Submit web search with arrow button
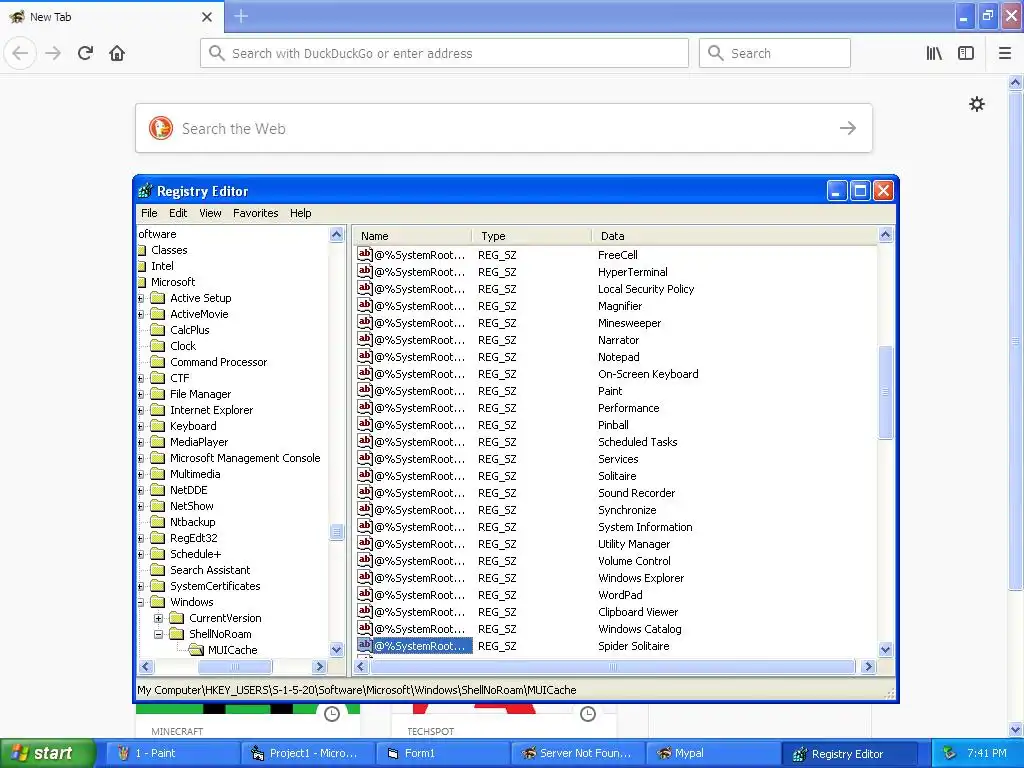 [848, 128]
